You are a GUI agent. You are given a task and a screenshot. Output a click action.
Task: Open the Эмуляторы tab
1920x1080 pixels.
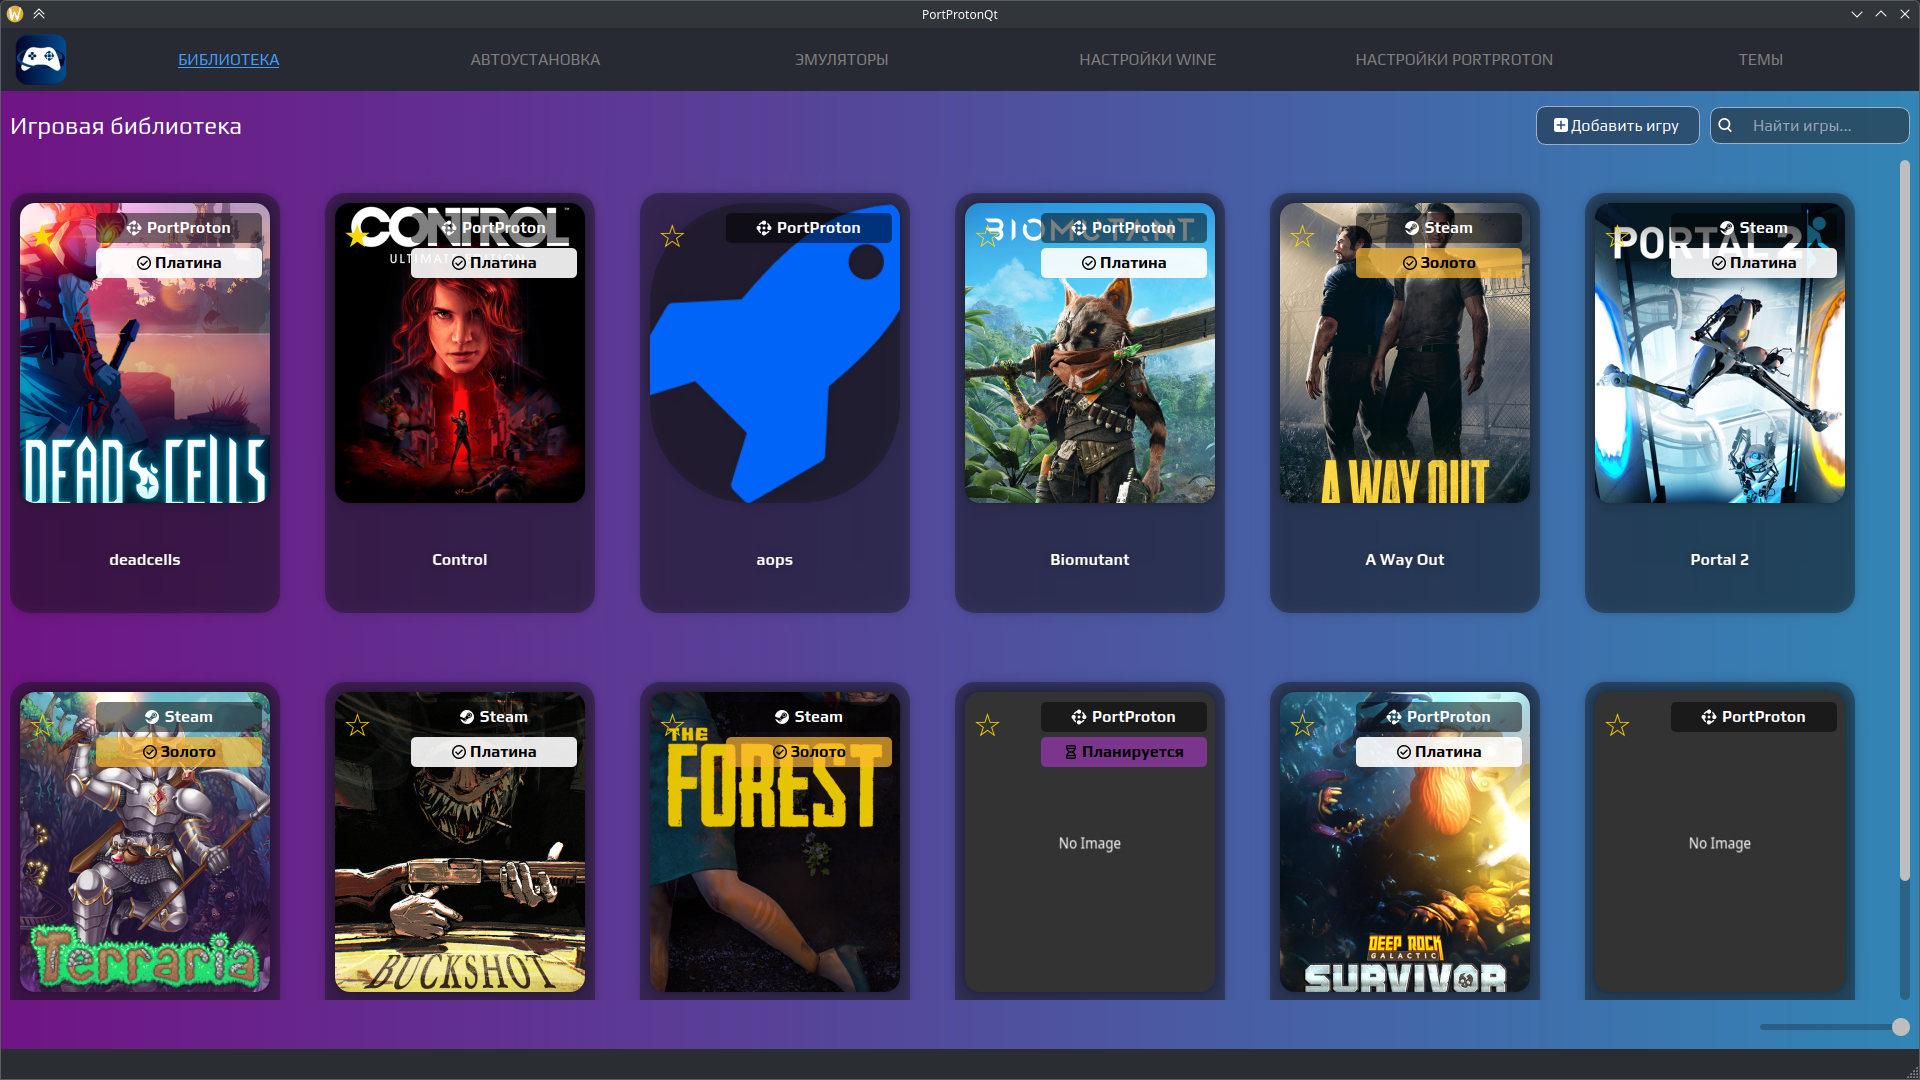[841, 60]
